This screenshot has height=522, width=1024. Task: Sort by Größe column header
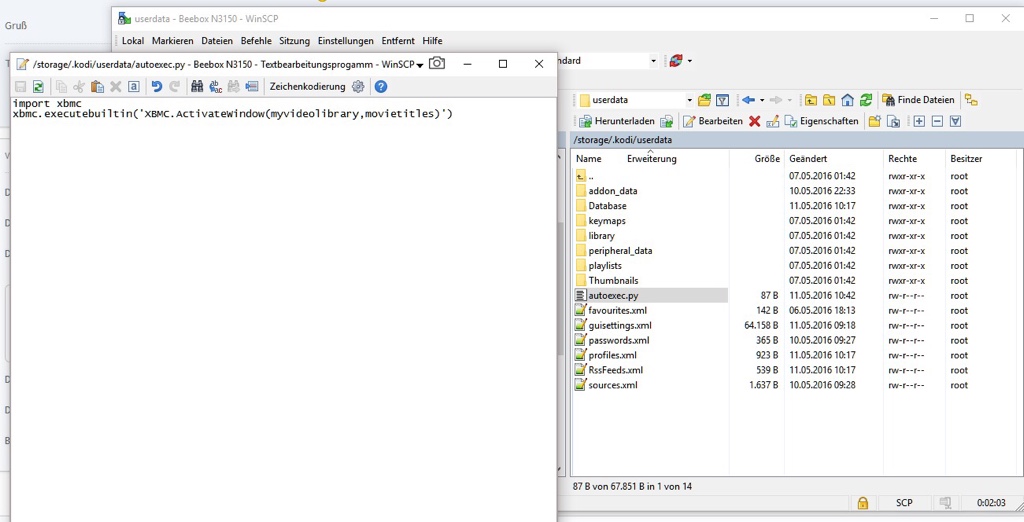coord(767,159)
